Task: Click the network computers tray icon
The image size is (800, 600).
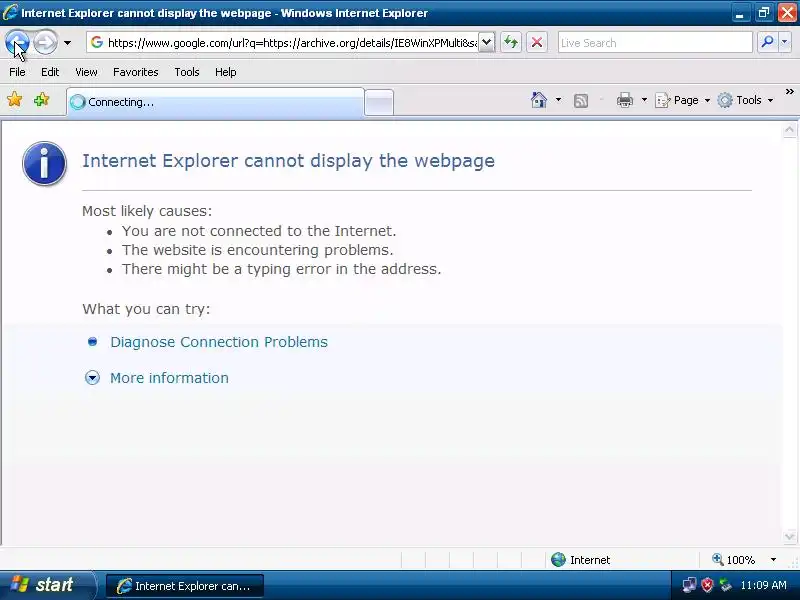Action: (x=689, y=585)
